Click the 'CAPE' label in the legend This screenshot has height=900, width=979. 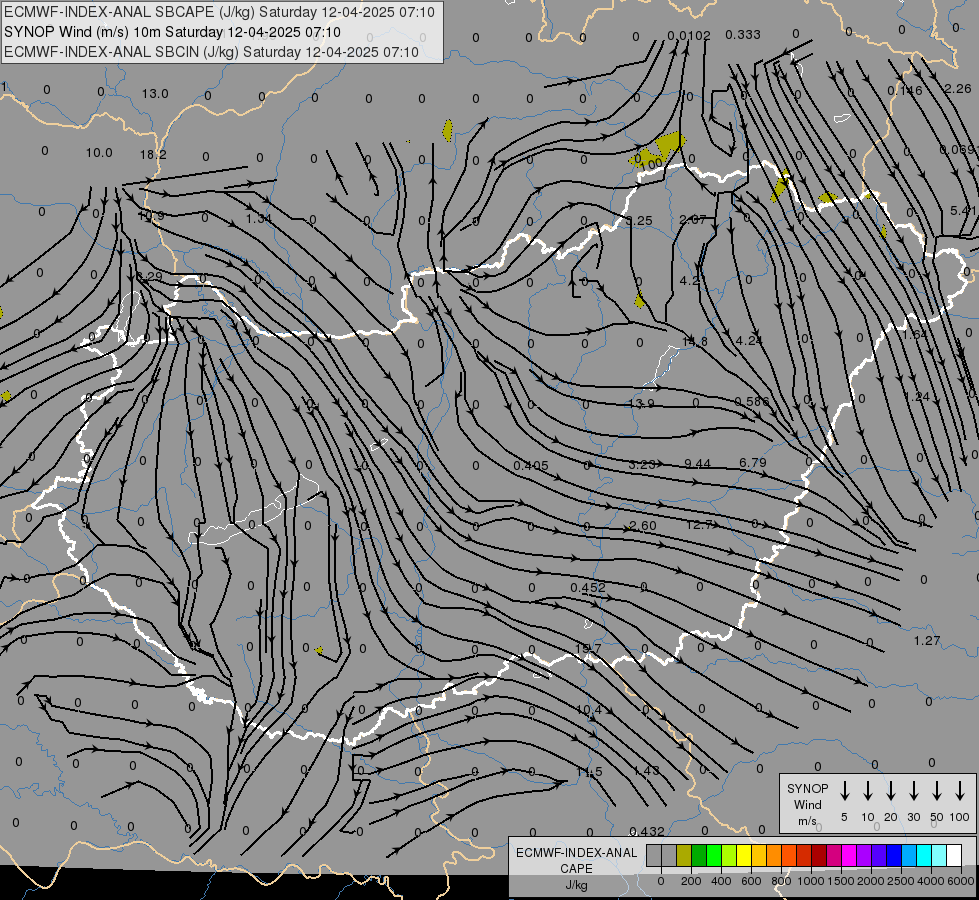click(x=576, y=869)
